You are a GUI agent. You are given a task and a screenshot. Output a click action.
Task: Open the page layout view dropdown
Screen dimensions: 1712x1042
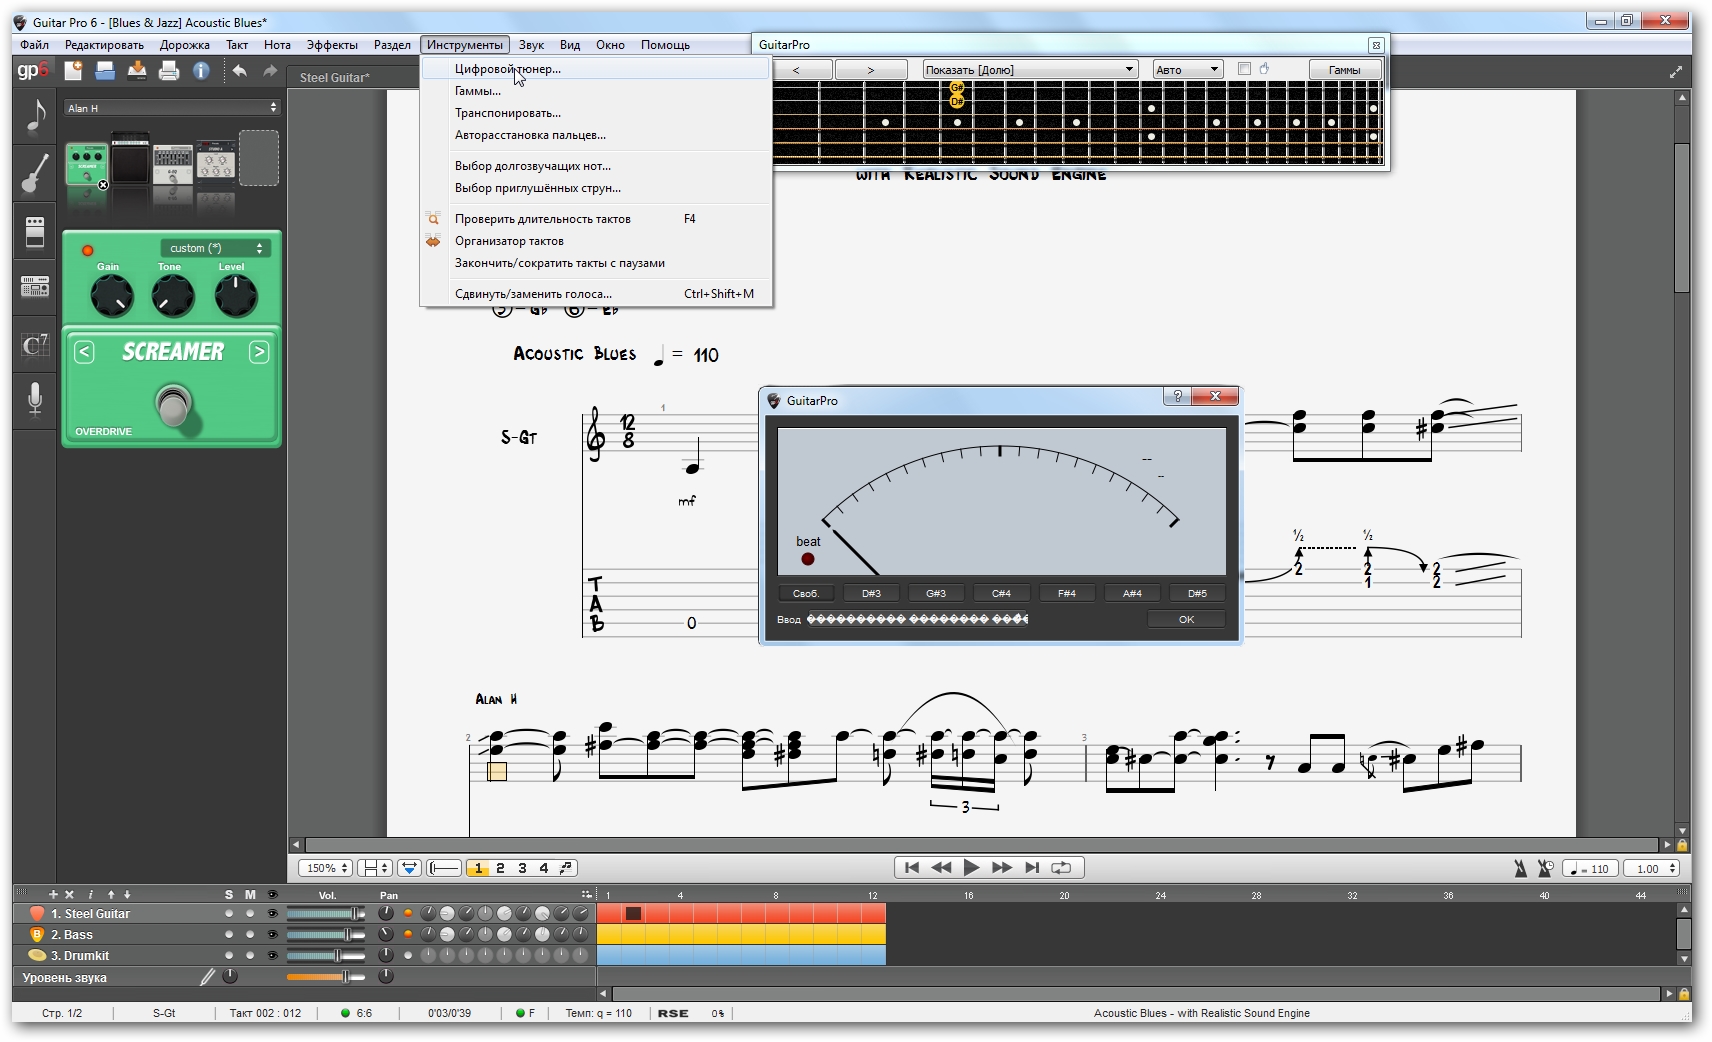click(375, 868)
